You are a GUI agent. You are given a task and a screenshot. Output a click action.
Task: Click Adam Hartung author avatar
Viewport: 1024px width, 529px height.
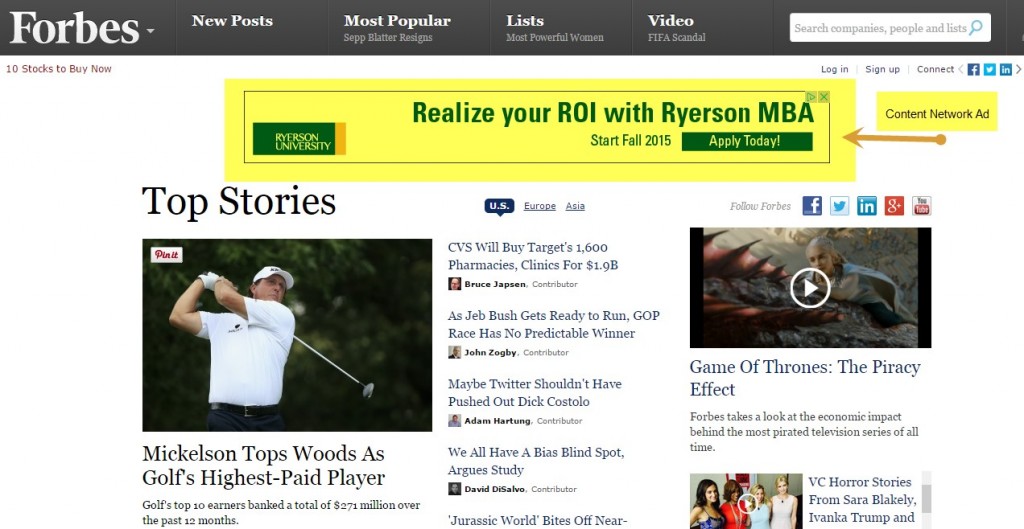[x=455, y=421]
